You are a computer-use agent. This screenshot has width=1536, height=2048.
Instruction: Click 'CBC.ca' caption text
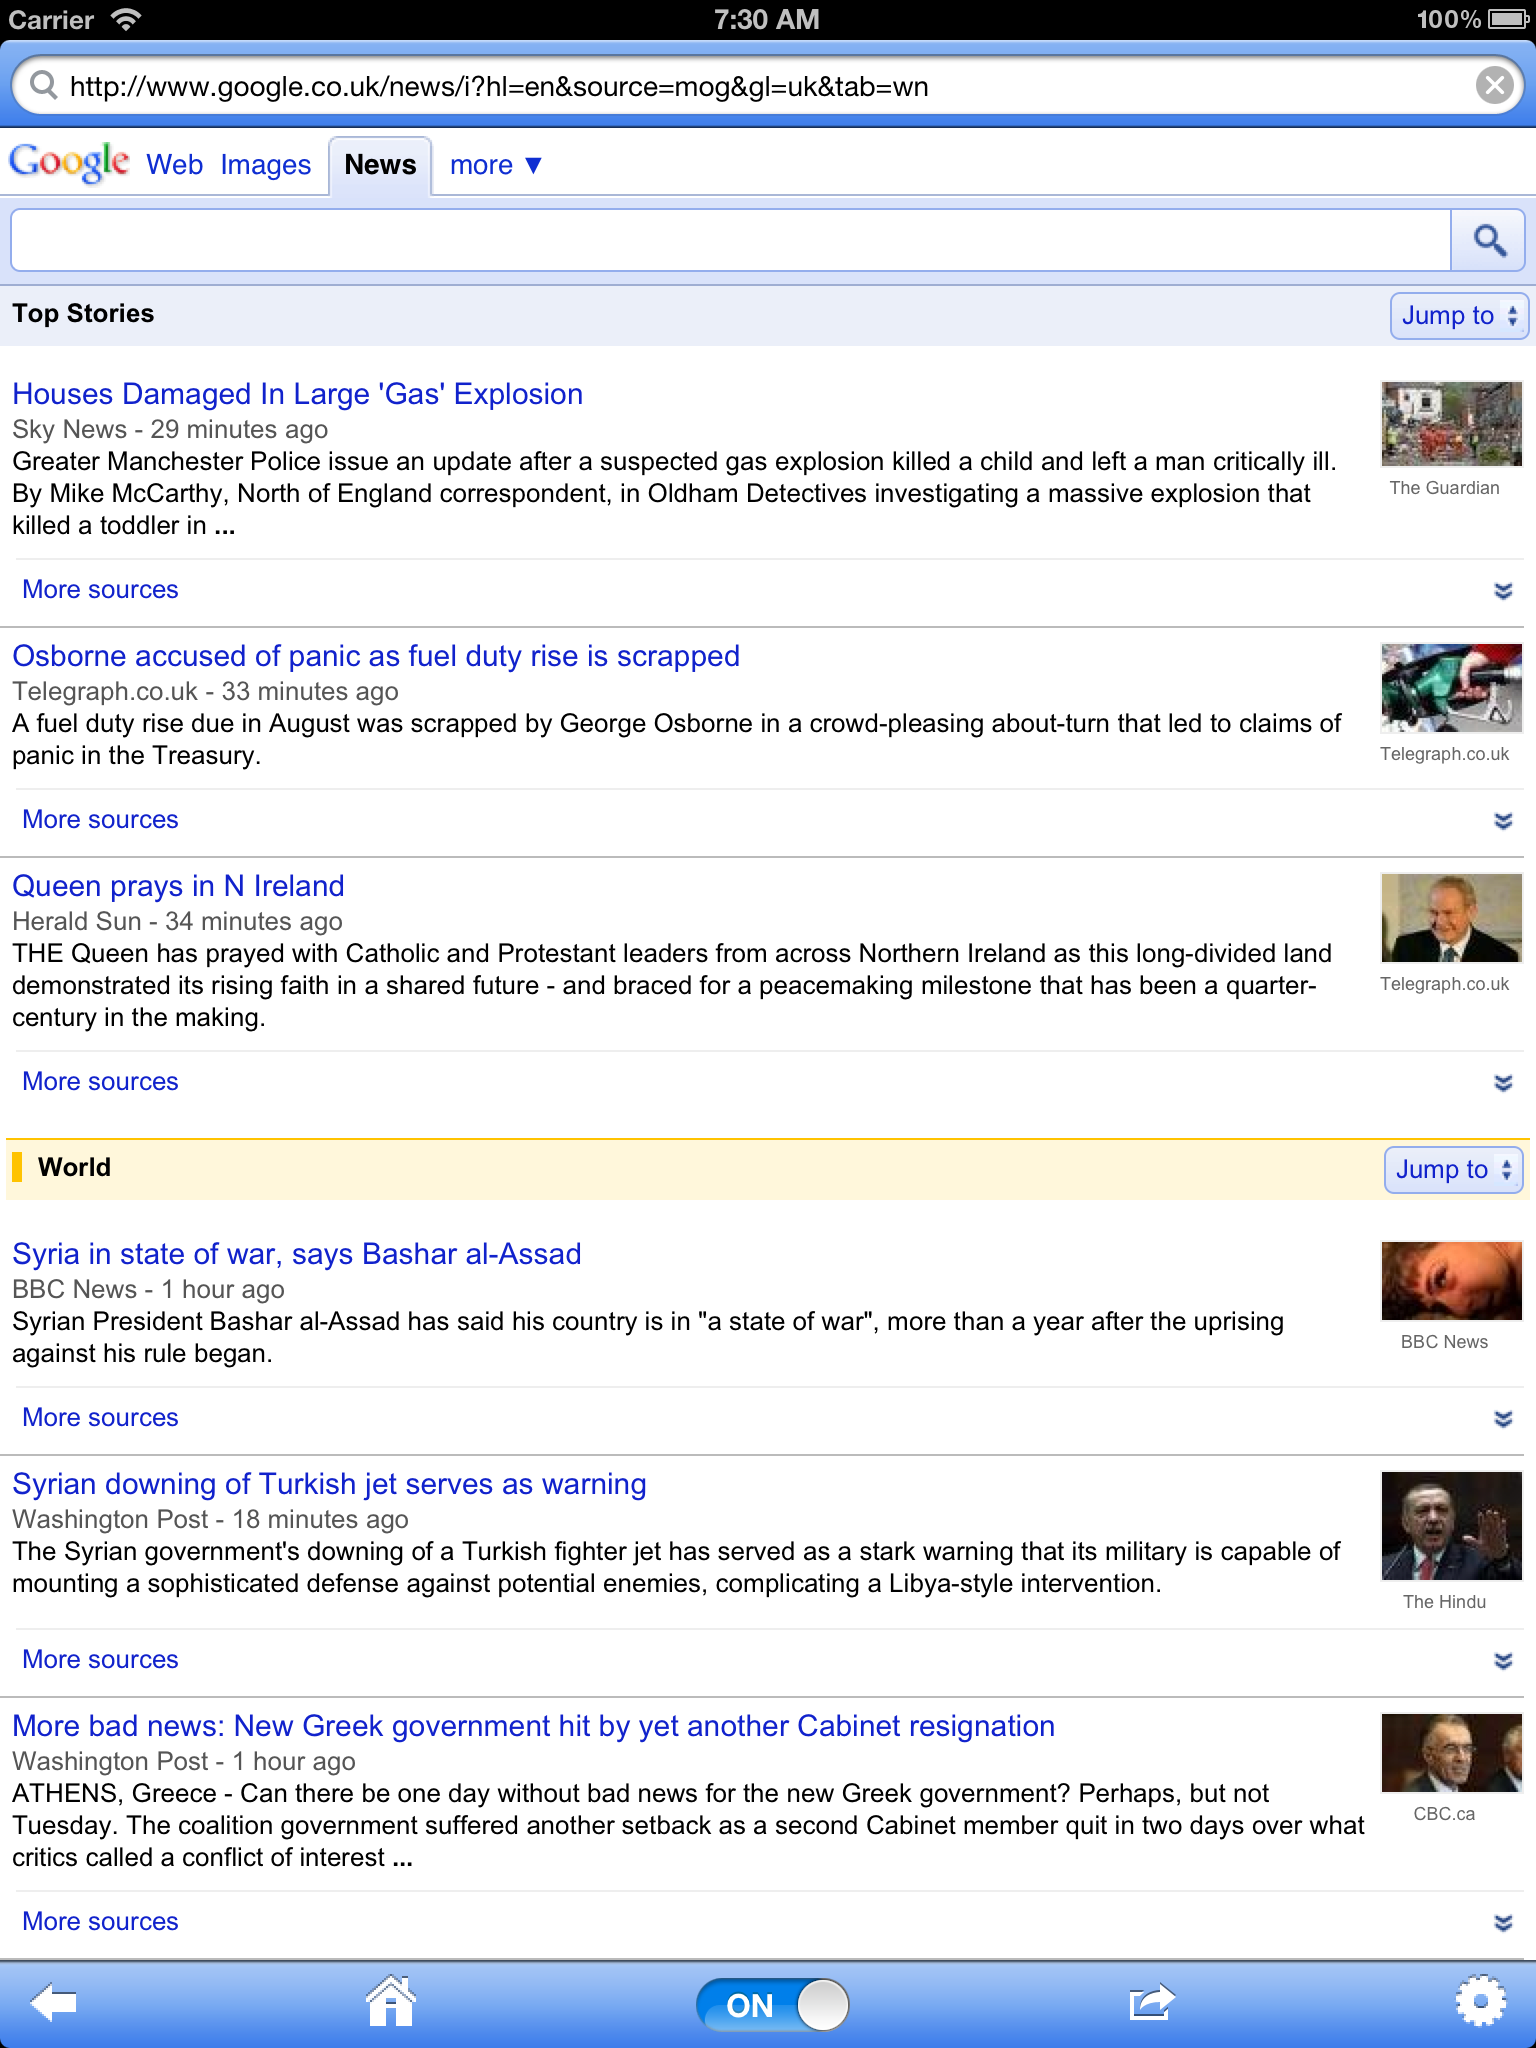click(x=1444, y=1814)
